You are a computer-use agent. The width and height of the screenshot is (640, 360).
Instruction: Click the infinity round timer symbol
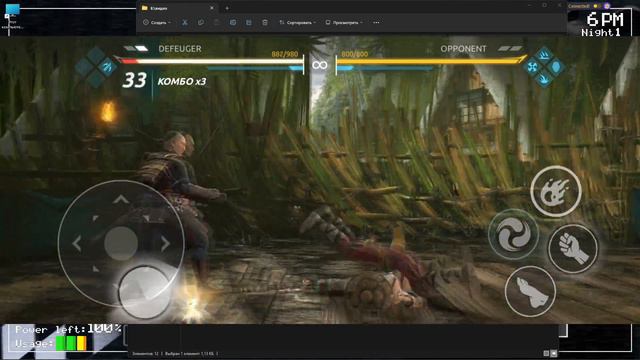click(x=320, y=65)
